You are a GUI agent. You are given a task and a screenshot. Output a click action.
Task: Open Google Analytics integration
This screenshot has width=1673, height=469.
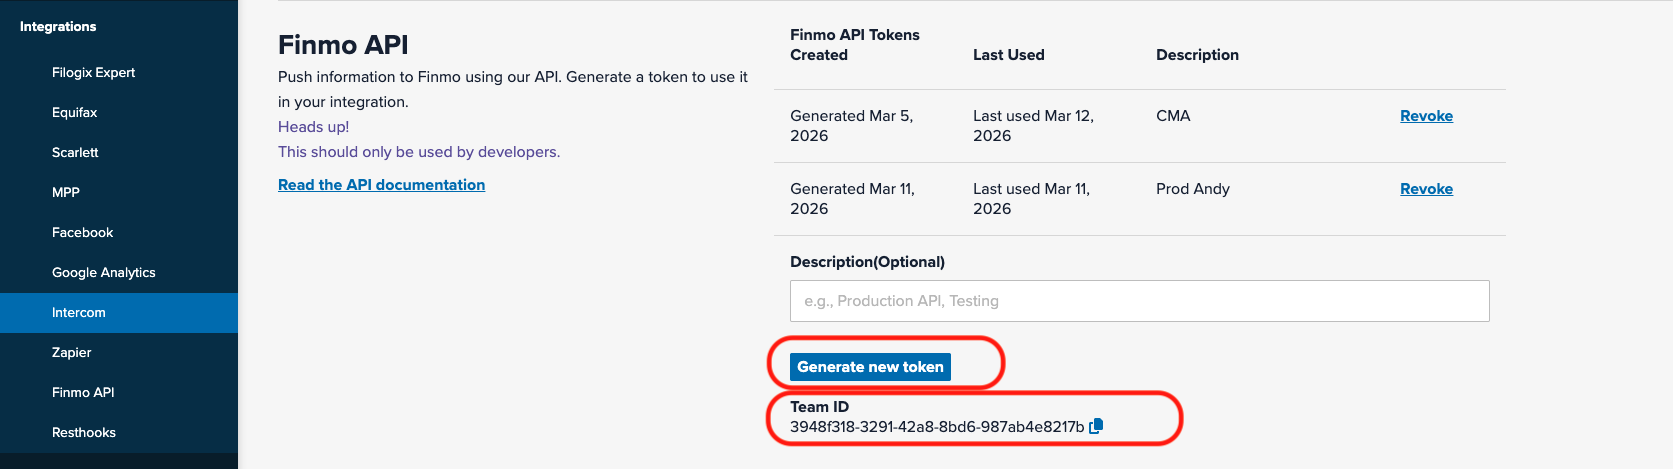pos(103,273)
